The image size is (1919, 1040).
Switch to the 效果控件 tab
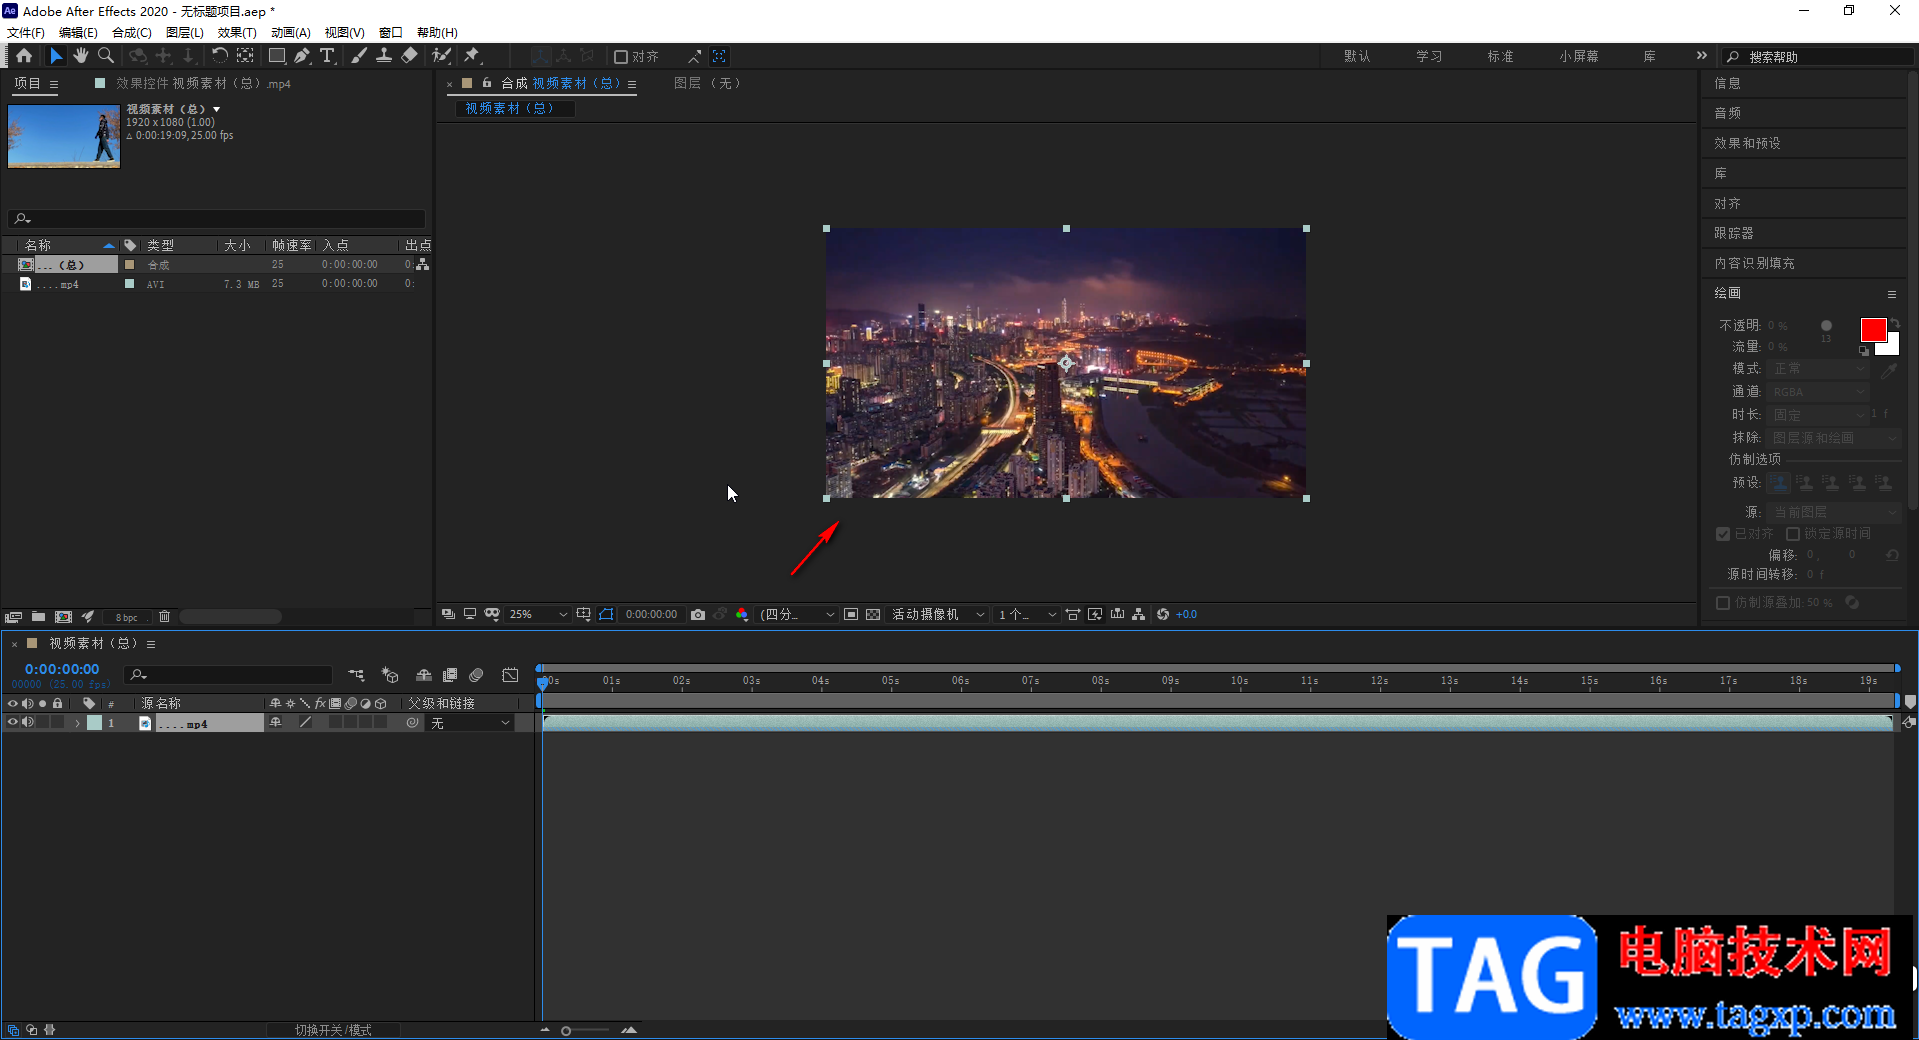click(x=203, y=83)
